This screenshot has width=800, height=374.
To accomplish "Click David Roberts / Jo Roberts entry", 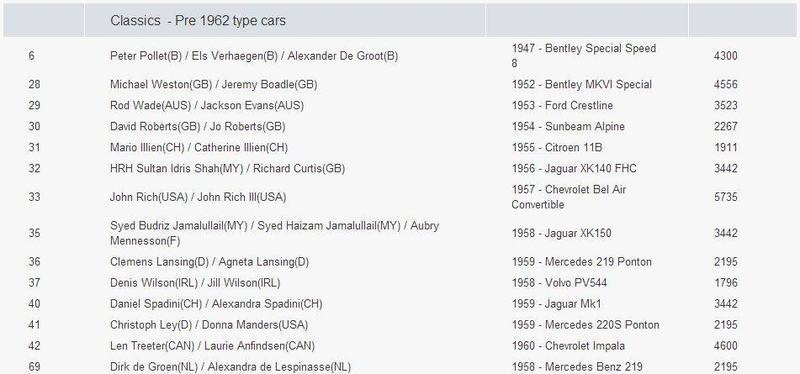I will pos(197,127).
